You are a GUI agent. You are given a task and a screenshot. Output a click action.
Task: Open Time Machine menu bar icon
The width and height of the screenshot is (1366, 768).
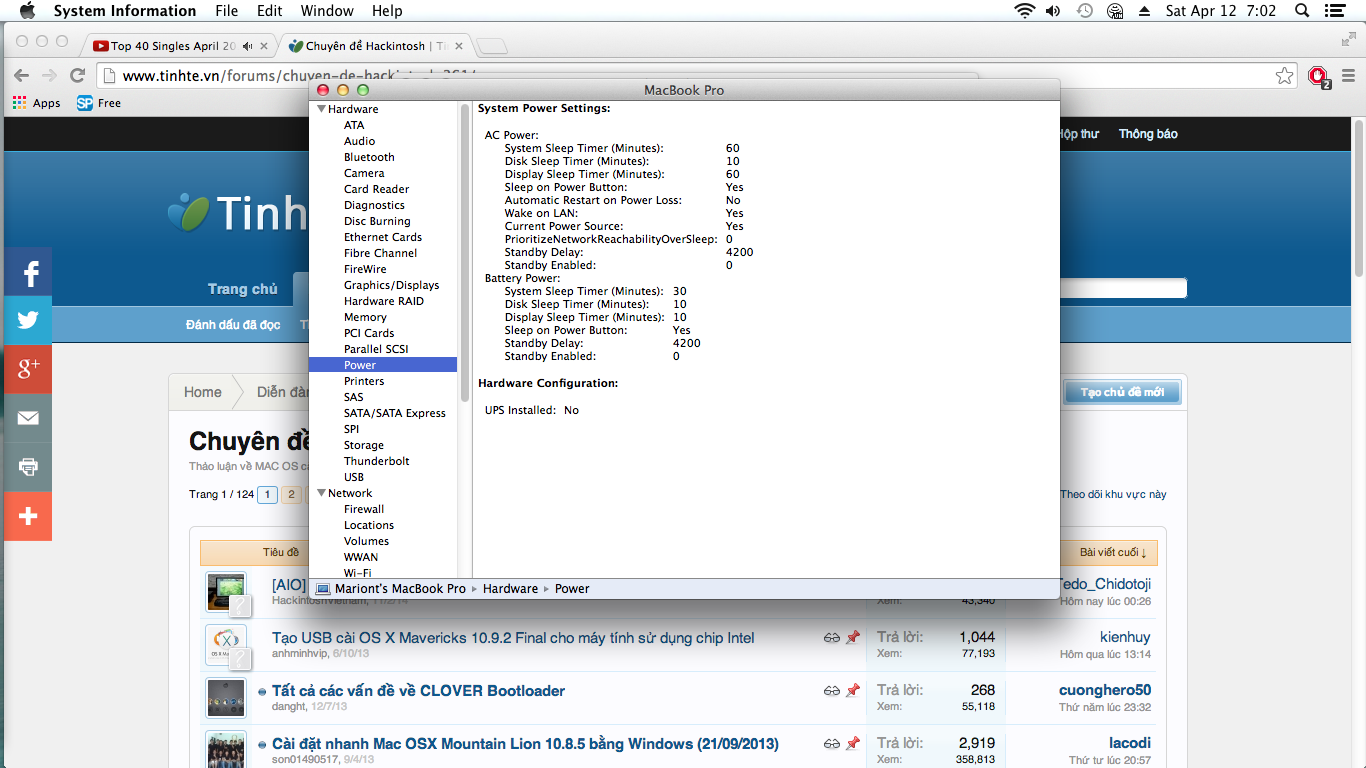1084,11
